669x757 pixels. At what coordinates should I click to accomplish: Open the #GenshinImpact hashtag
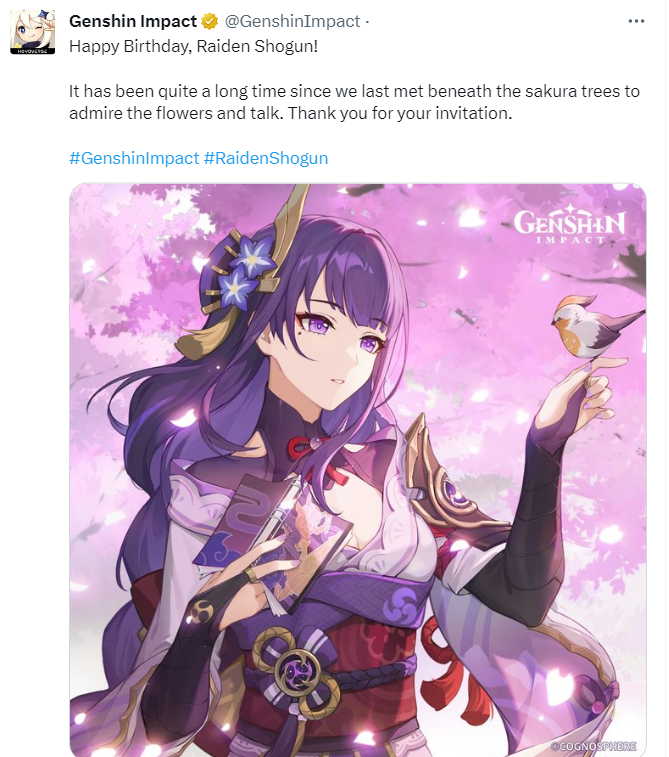pos(134,158)
